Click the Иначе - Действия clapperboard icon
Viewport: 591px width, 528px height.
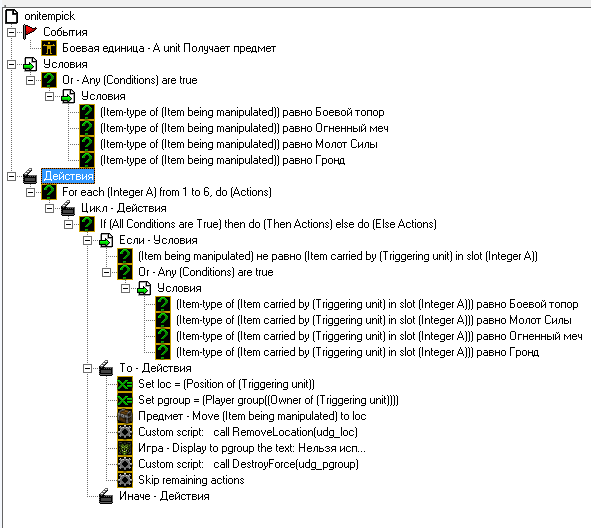click(106, 496)
